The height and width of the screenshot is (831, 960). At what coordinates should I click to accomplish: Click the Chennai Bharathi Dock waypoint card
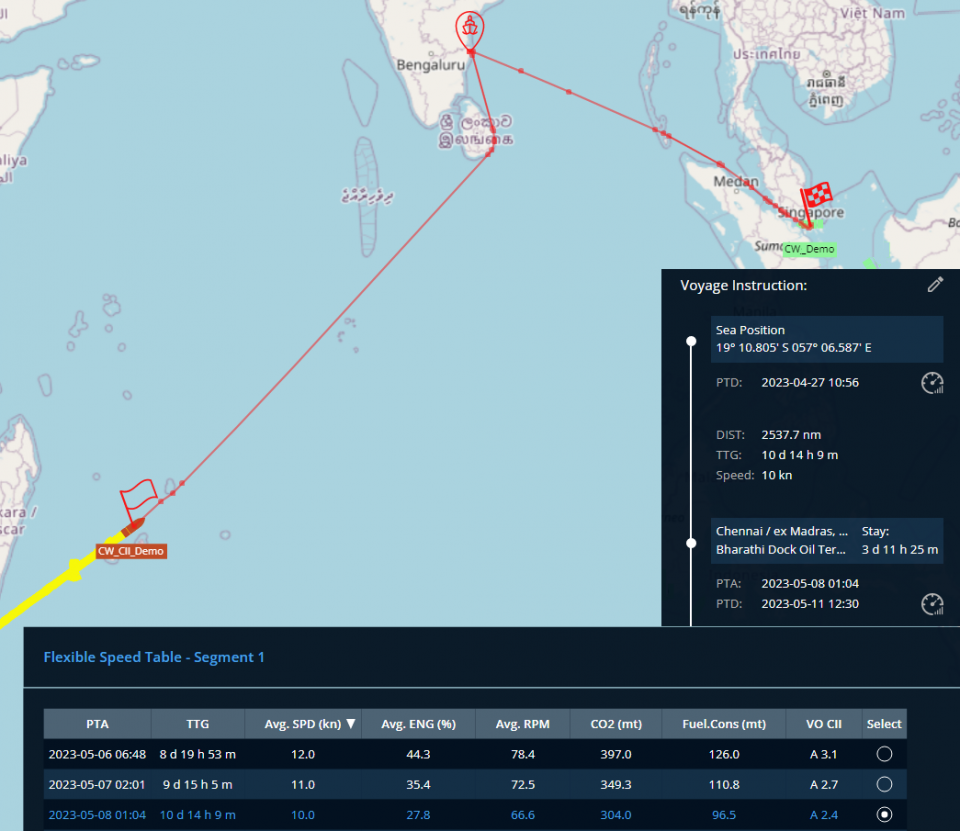(827, 540)
